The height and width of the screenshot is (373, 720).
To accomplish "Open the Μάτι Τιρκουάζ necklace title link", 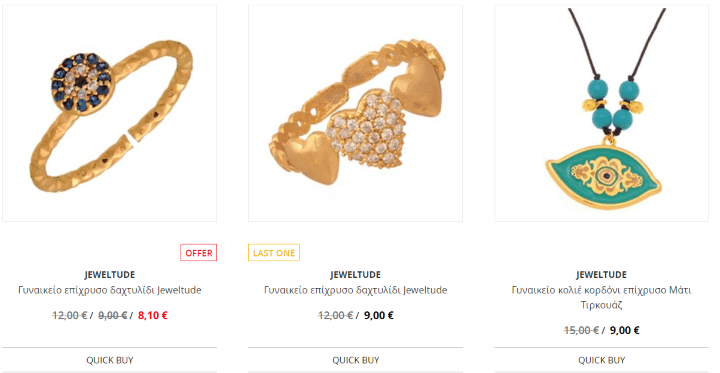I will [x=602, y=297].
